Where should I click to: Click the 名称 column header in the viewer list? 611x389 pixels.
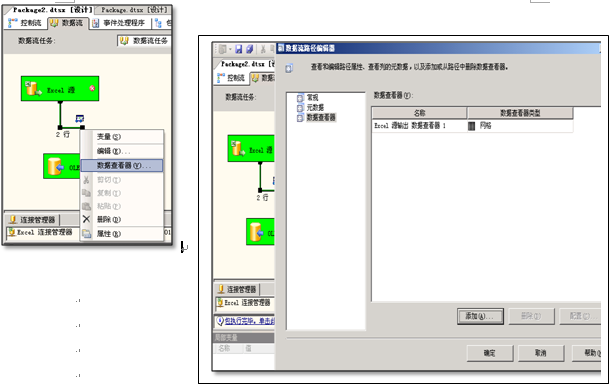point(419,113)
